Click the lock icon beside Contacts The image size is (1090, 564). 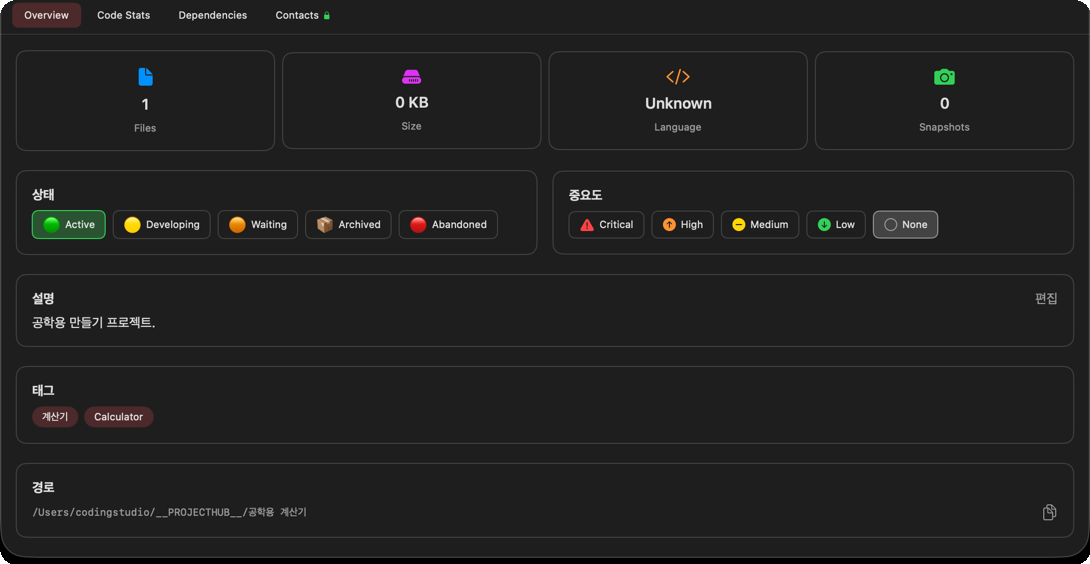pyautogui.click(x=327, y=15)
